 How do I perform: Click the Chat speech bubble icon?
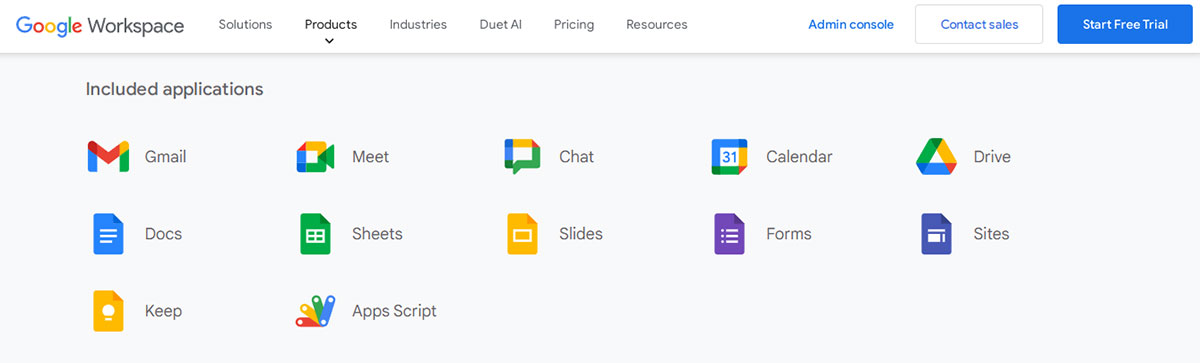(522, 157)
